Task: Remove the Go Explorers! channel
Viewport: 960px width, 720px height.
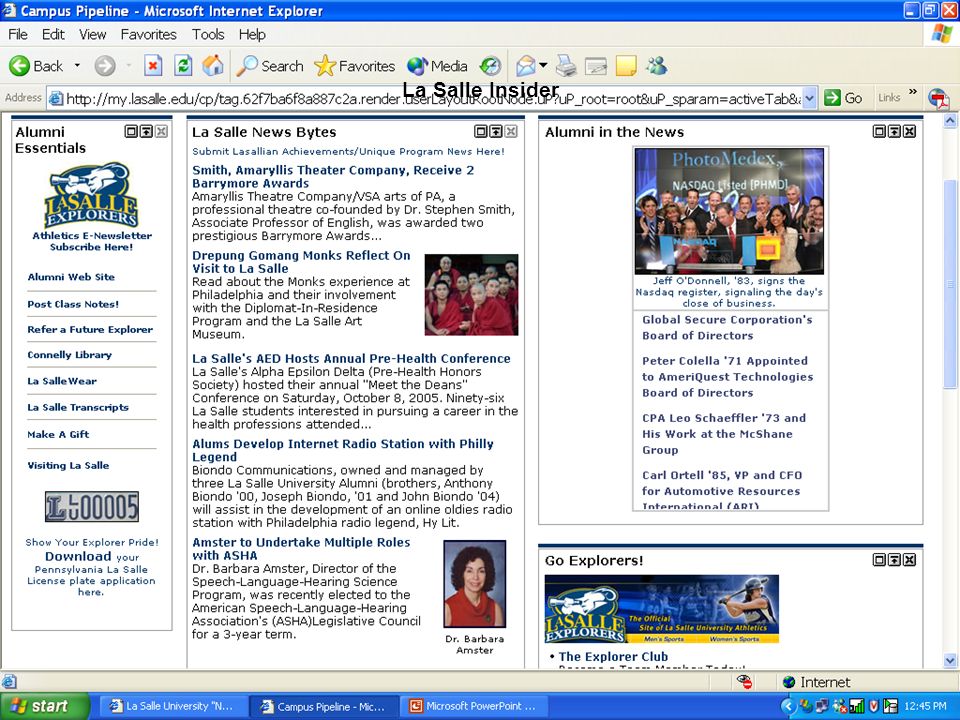Action: [x=909, y=560]
